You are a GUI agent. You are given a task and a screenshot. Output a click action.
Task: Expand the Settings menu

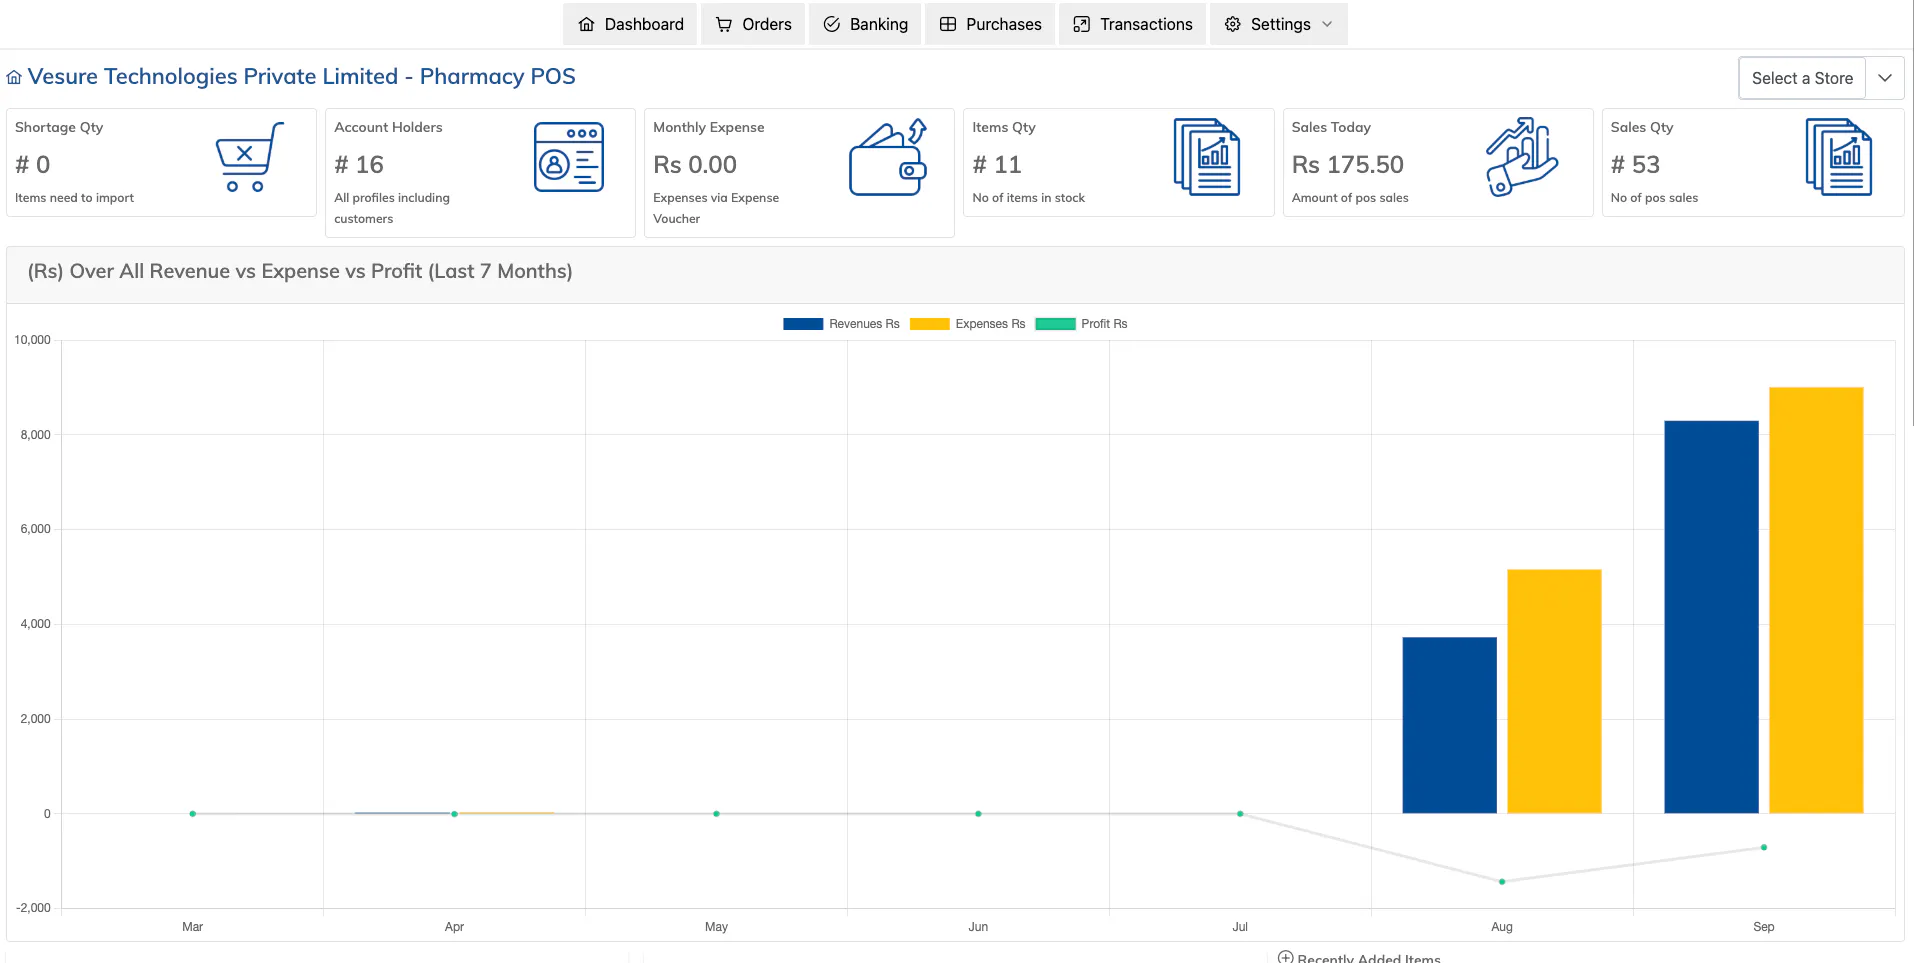coord(1278,24)
